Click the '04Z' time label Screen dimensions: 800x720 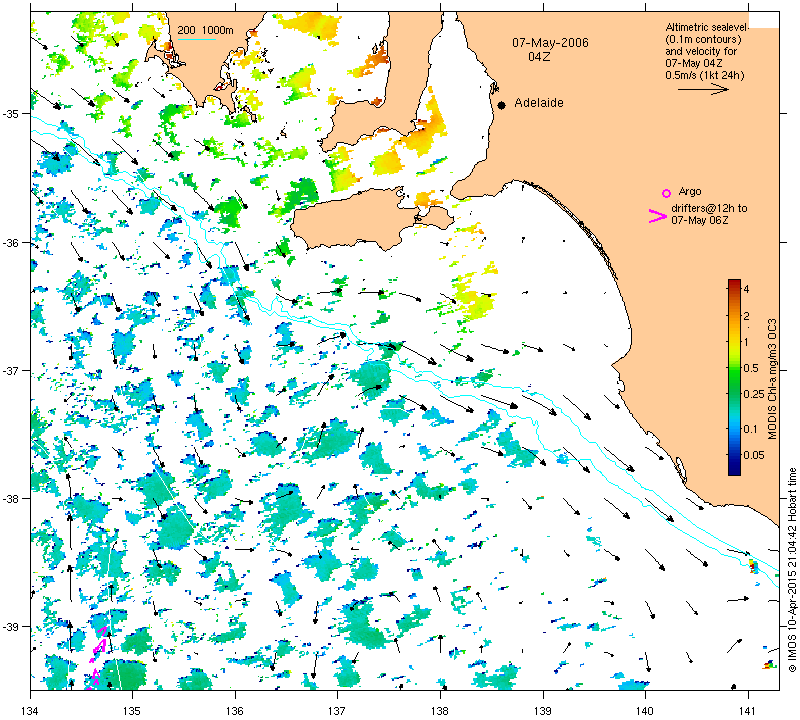coord(539,57)
